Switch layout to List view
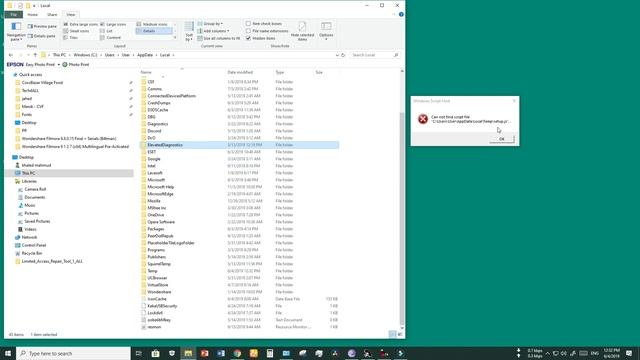 tap(106, 31)
